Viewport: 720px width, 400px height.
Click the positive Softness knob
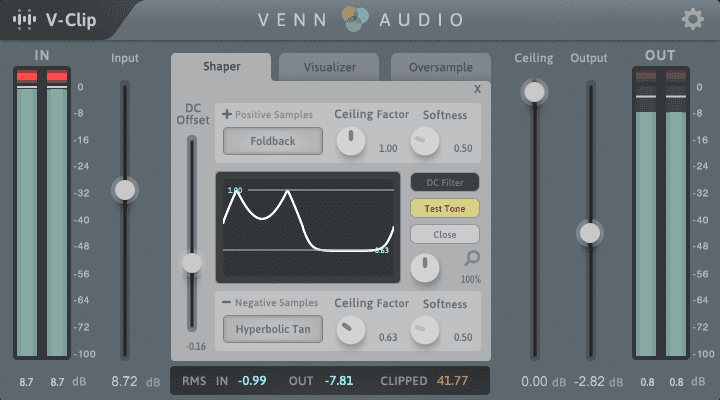click(x=425, y=141)
